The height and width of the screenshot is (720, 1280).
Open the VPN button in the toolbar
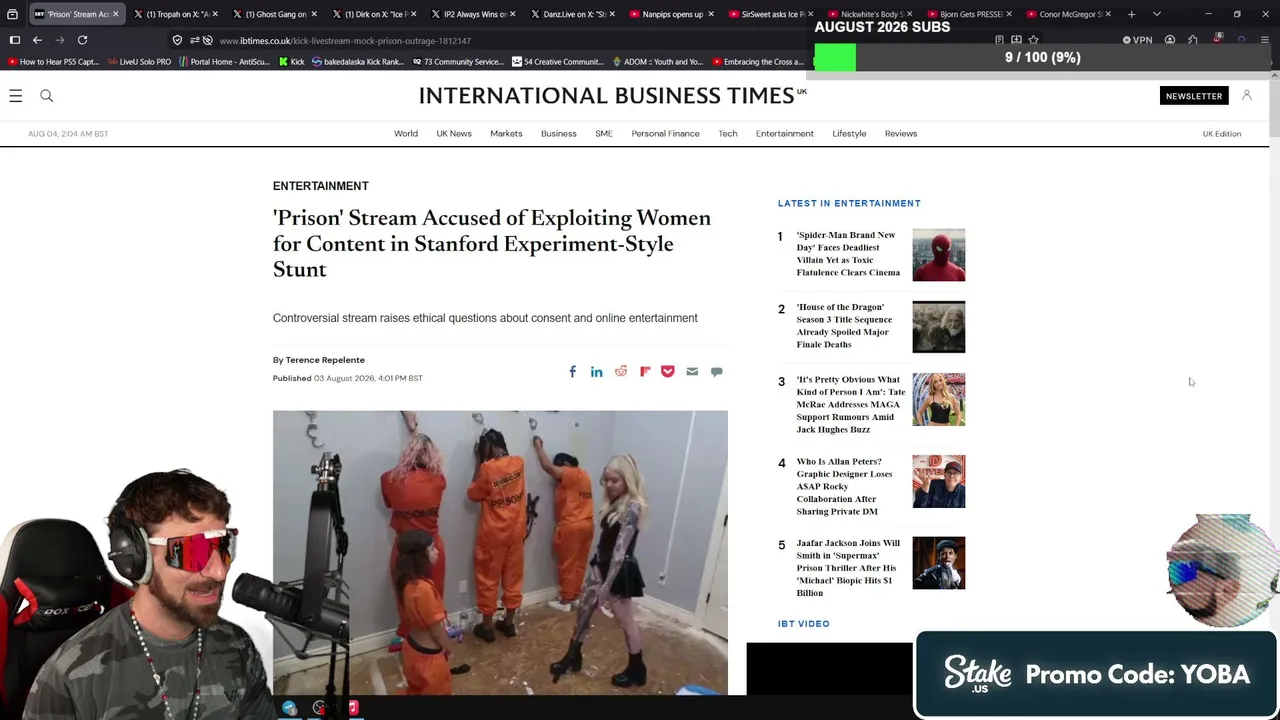(1137, 40)
